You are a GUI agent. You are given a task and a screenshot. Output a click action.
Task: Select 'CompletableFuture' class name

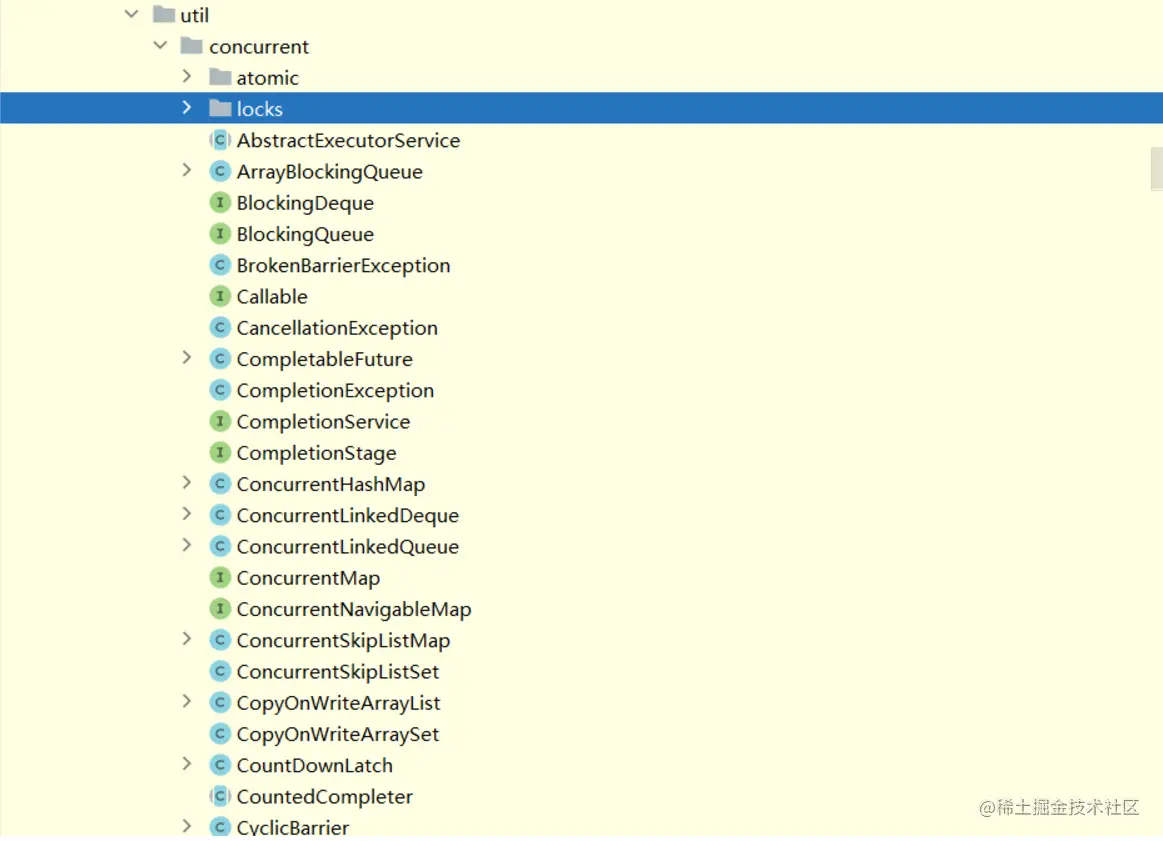pyautogui.click(x=324, y=360)
